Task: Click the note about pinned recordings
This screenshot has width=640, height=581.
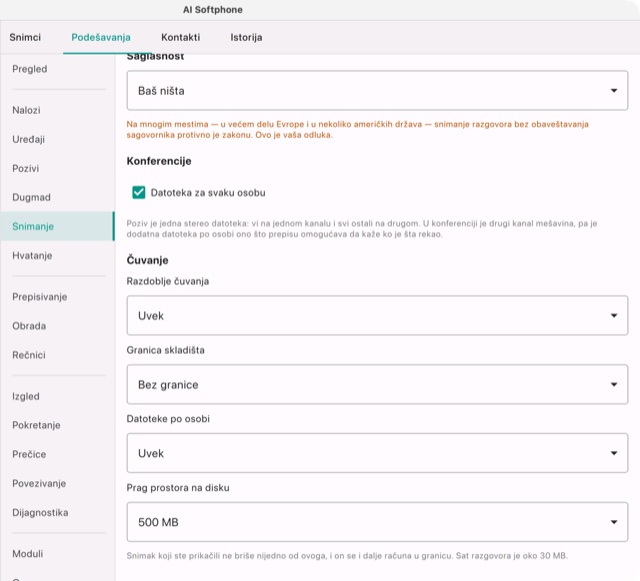Action: click(347, 556)
